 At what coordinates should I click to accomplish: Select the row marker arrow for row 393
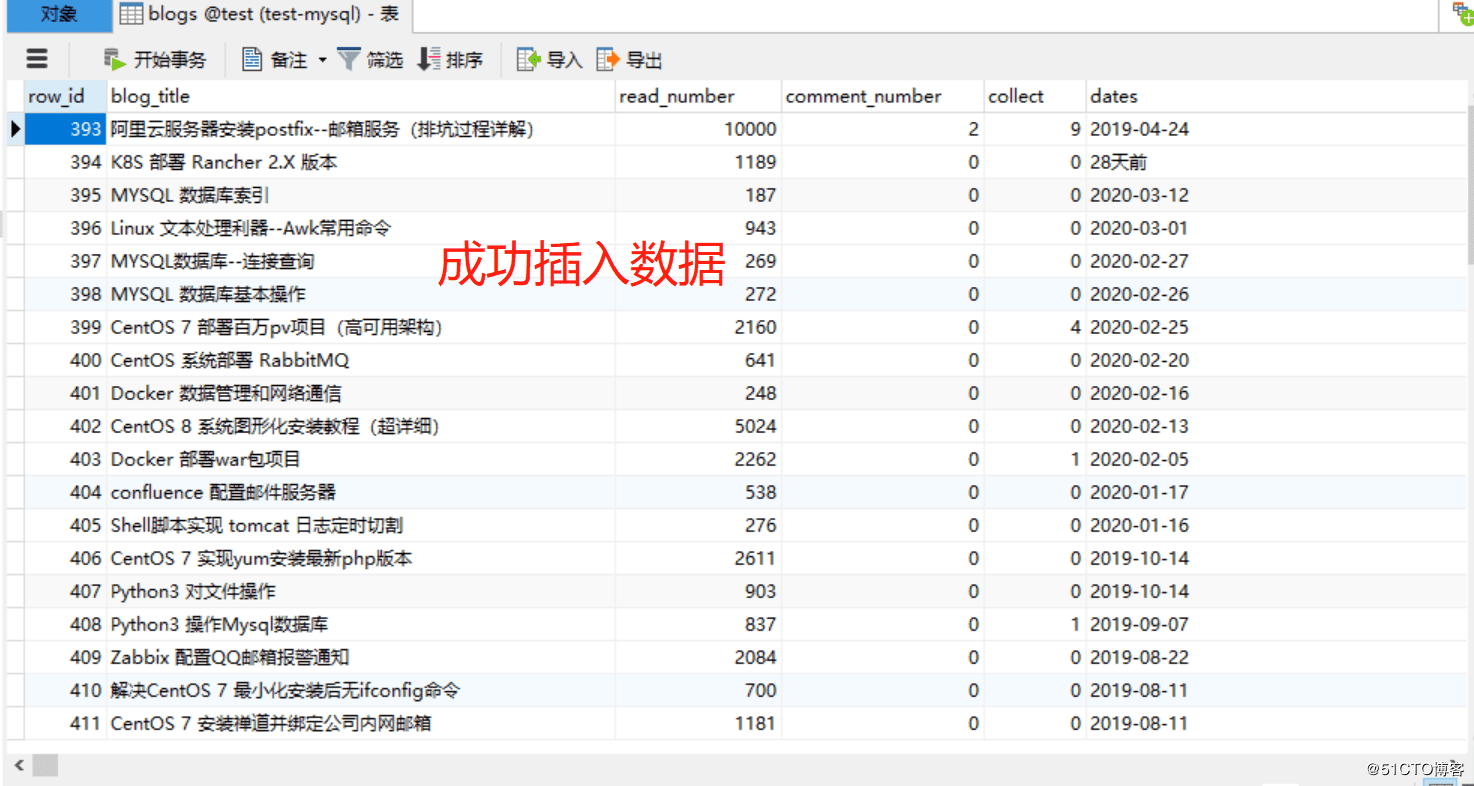click(15, 129)
